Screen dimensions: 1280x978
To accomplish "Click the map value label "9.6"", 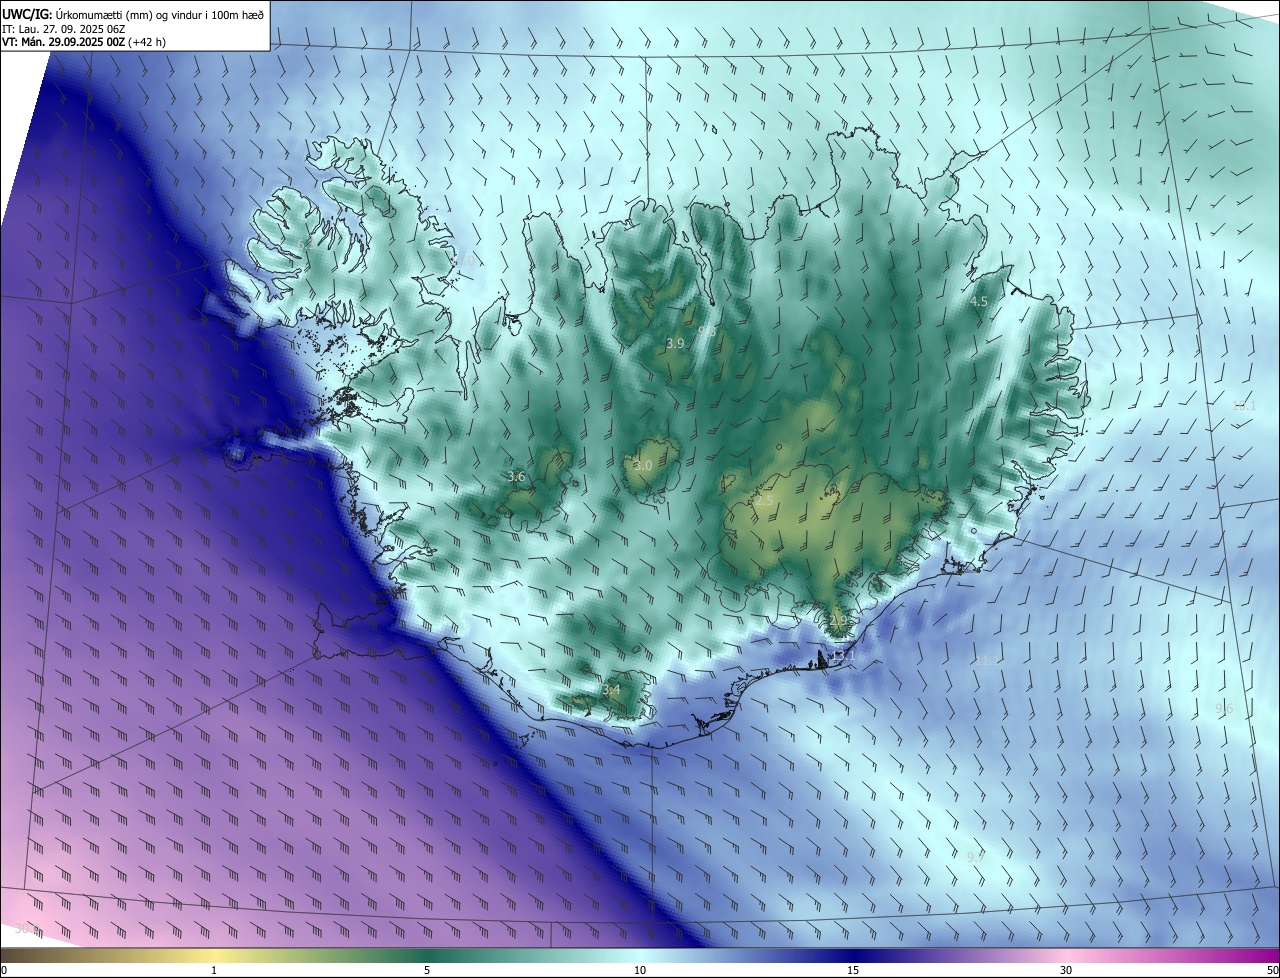I will 1224,709.
